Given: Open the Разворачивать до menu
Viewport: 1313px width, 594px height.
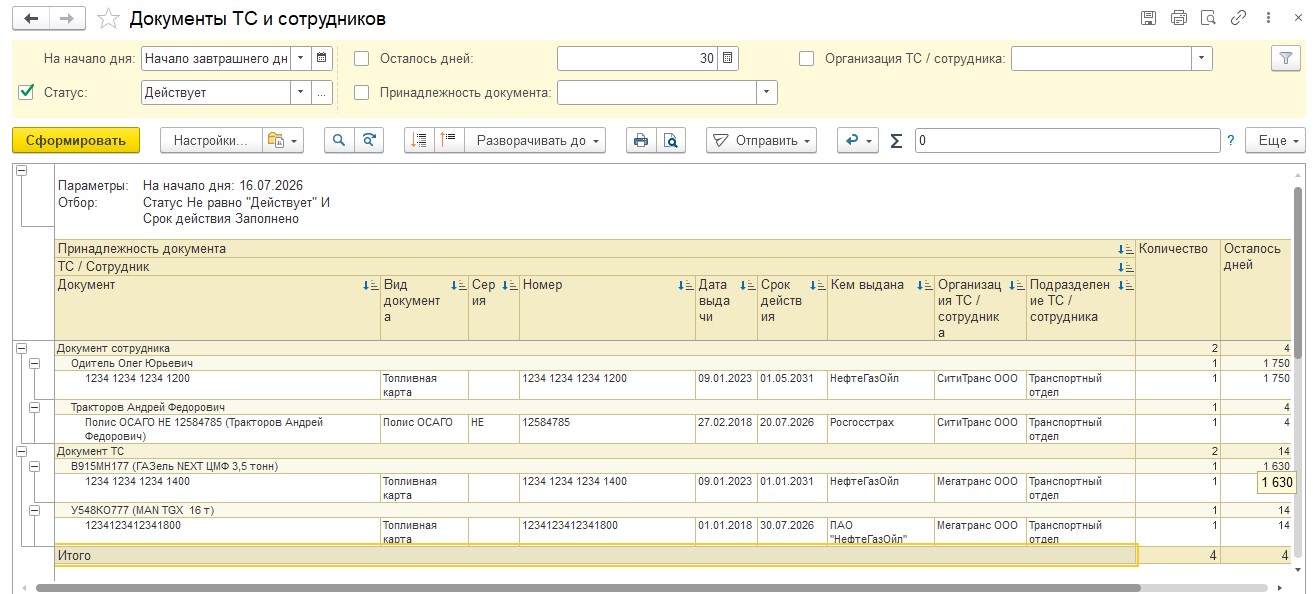Looking at the screenshot, I should tap(536, 141).
